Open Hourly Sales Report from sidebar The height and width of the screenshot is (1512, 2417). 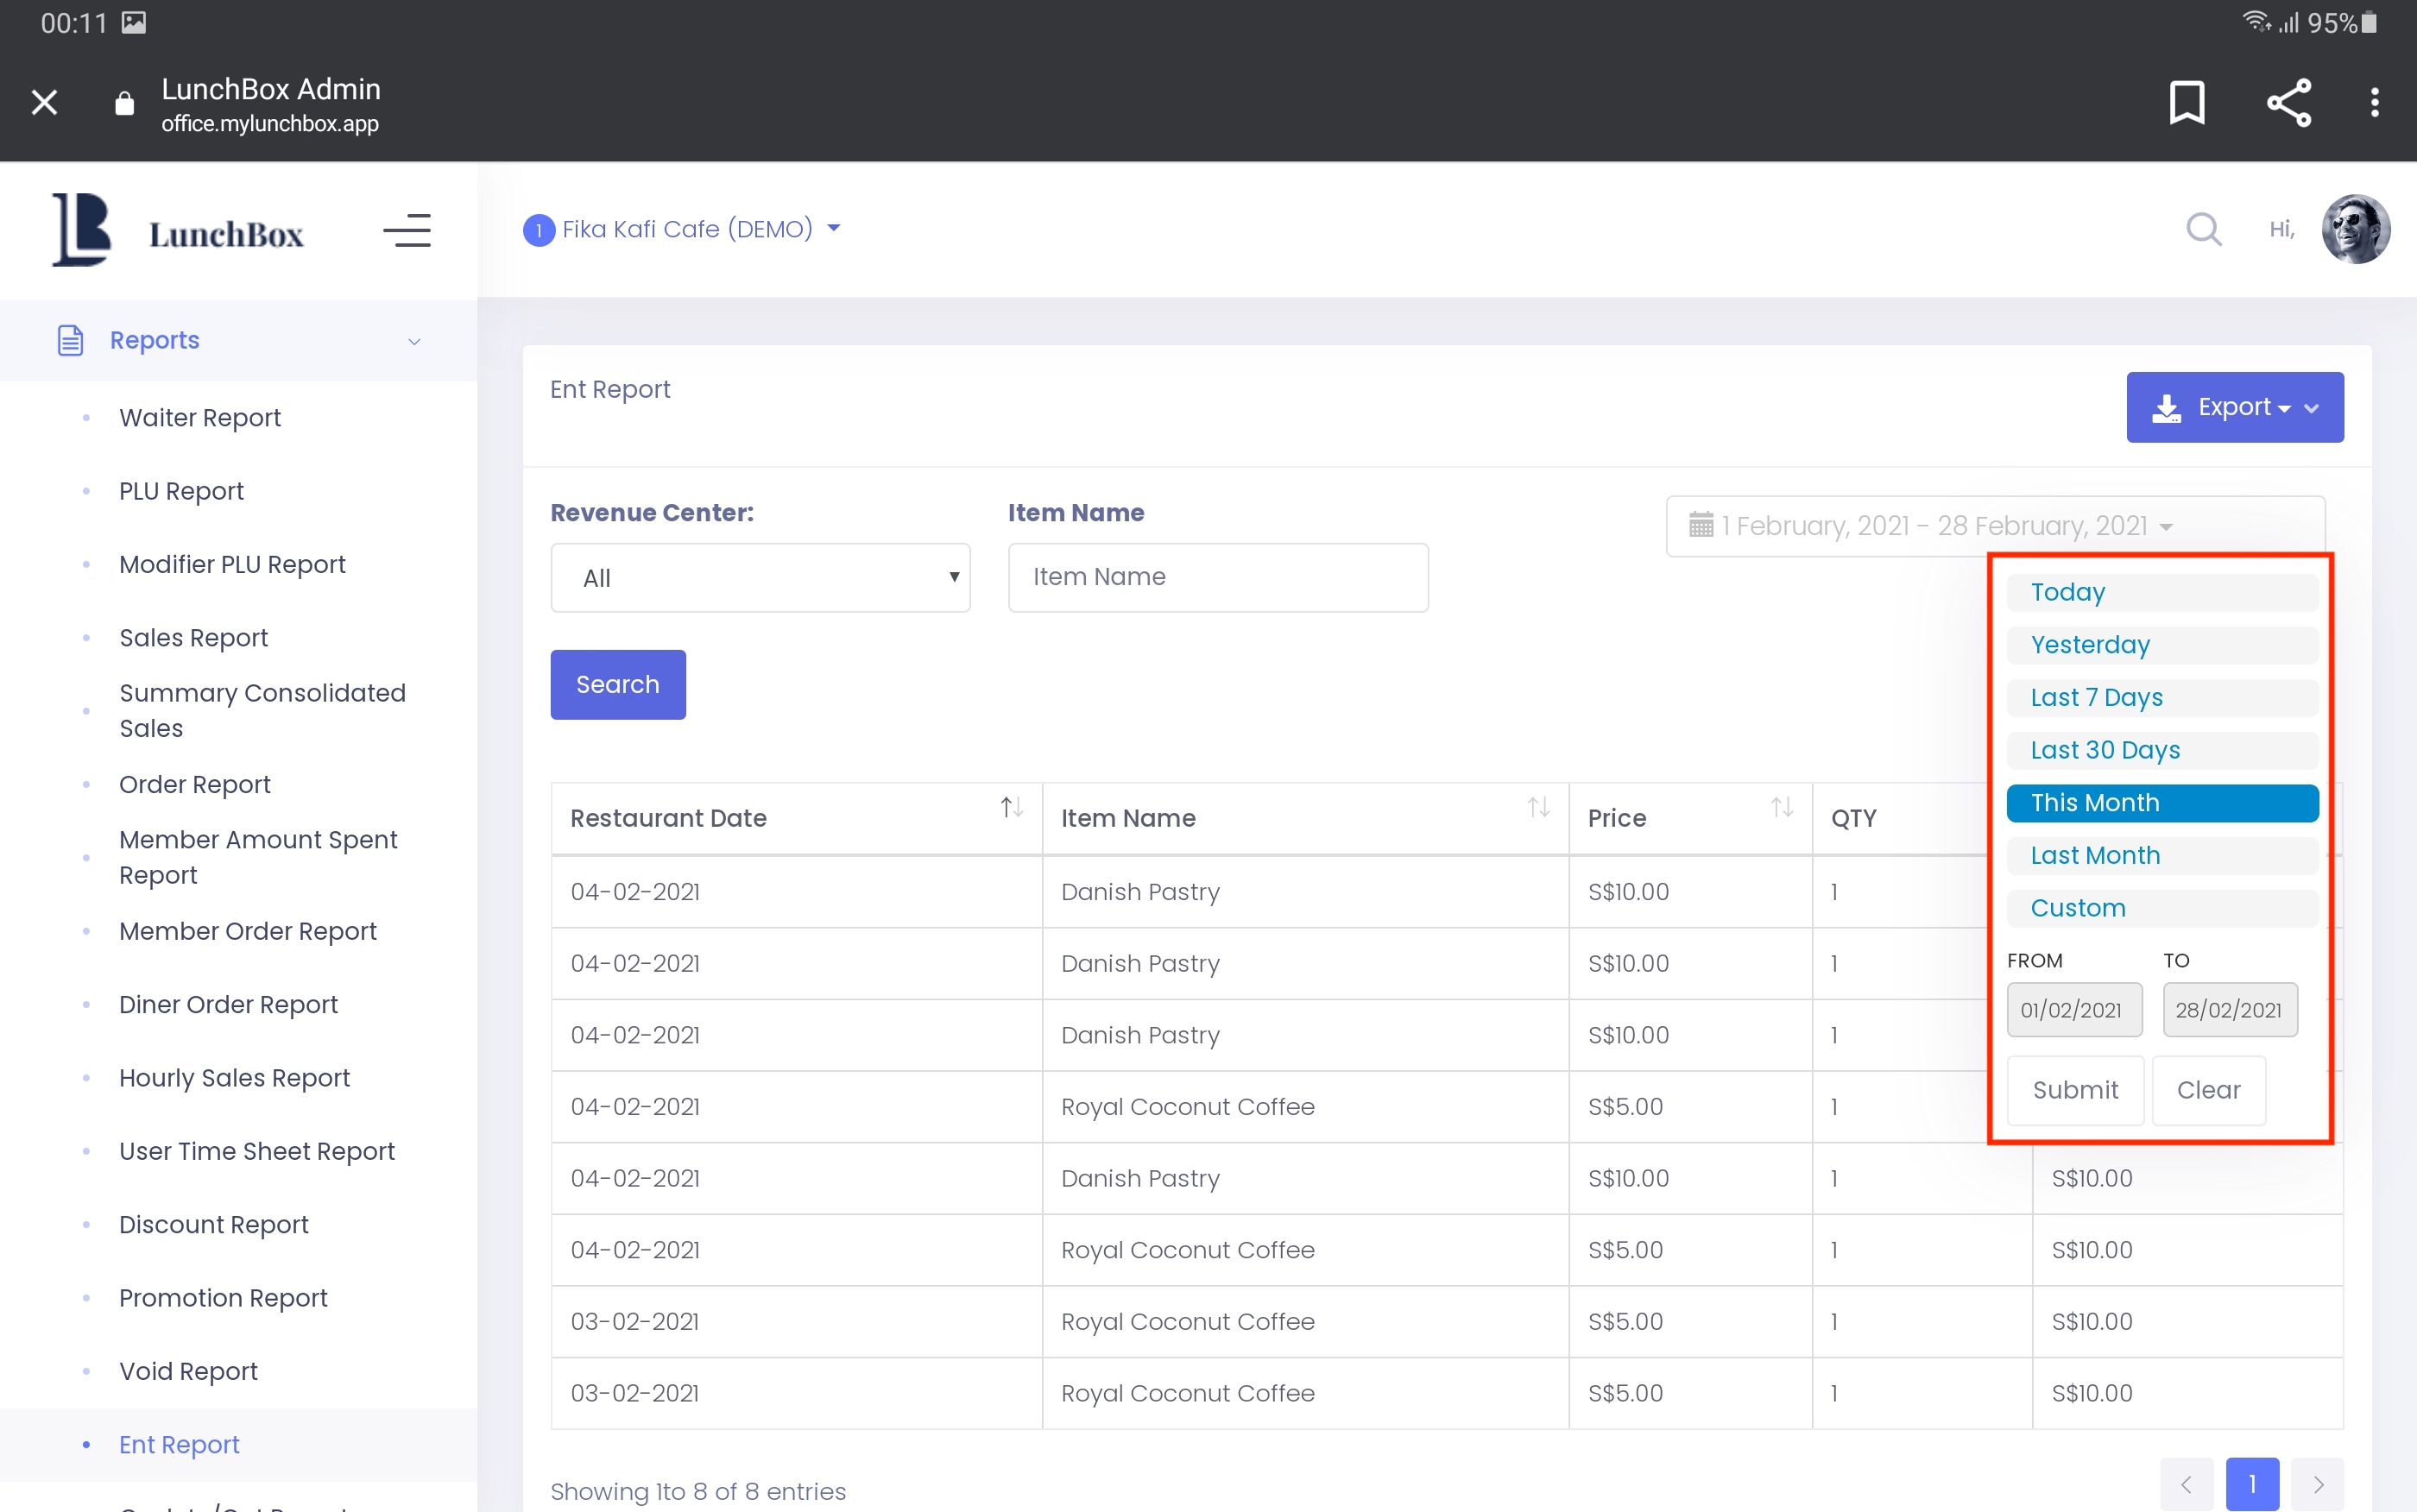pyautogui.click(x=234, y=1078)
